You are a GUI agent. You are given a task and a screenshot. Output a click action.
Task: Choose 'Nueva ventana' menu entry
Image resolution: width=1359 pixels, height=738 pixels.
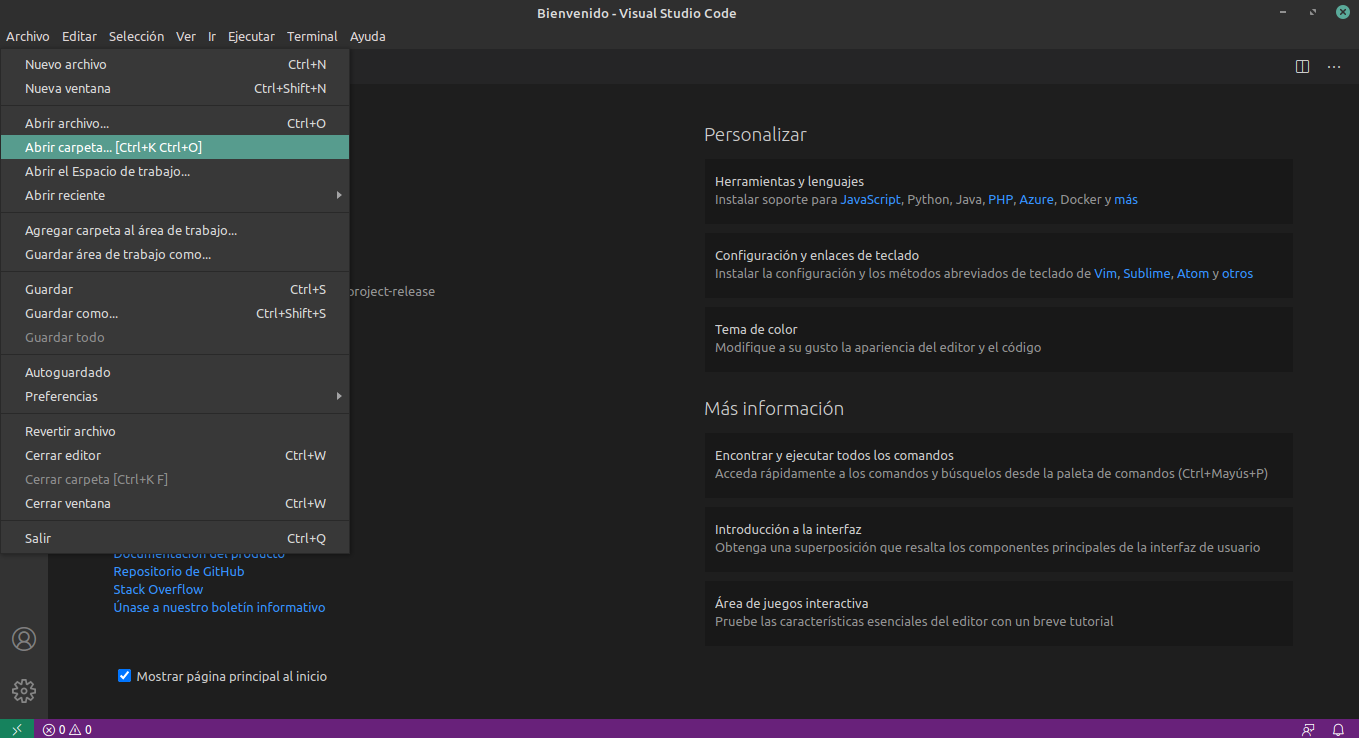[175, 88]
